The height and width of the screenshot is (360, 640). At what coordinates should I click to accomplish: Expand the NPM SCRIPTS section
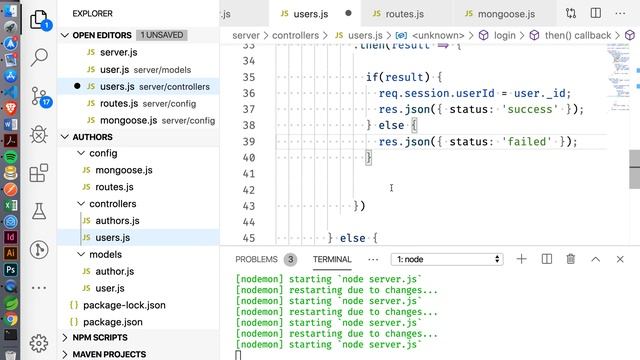tap(64, 338)
